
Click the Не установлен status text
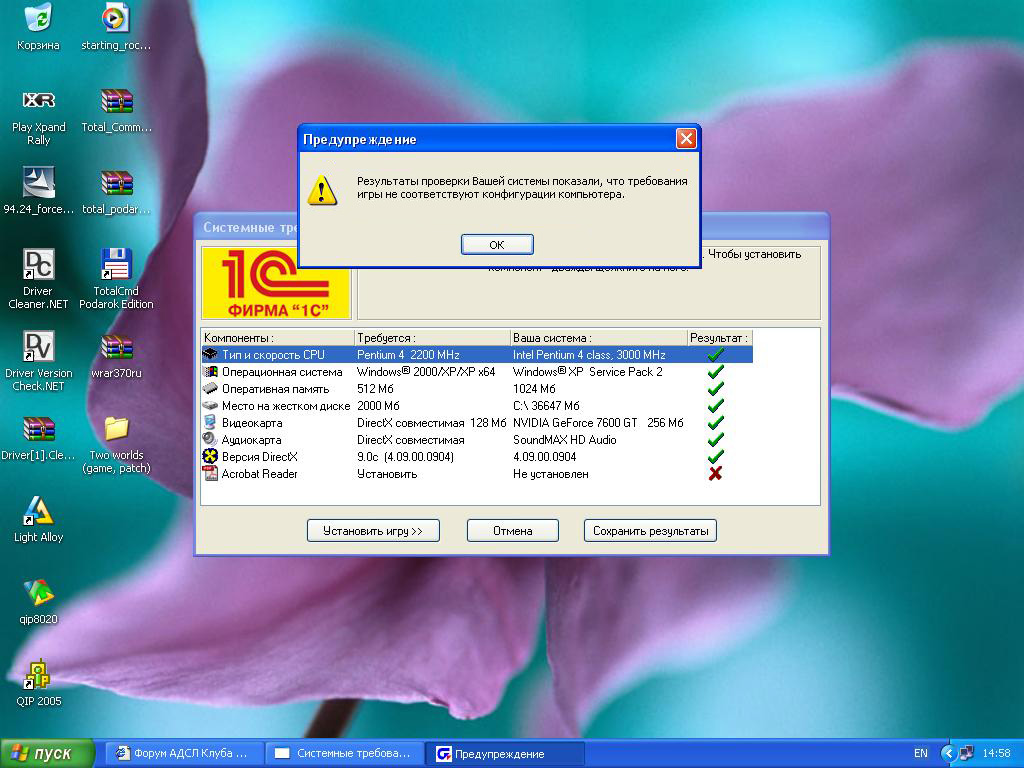tap(551, 473)
